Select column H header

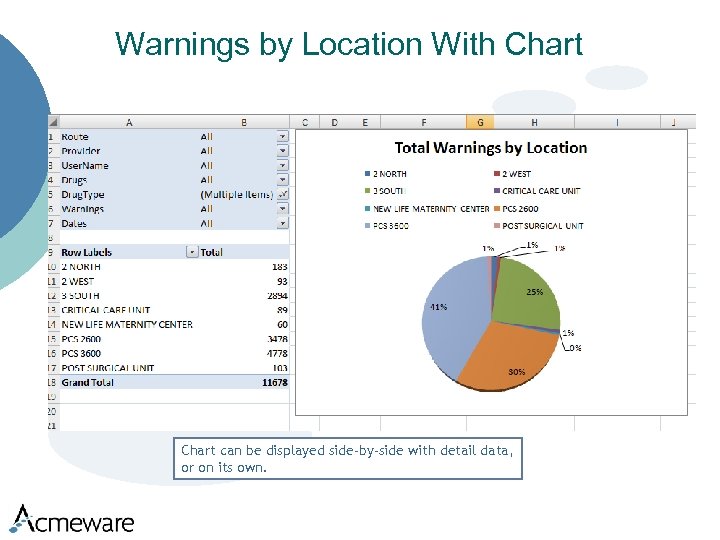534,122
